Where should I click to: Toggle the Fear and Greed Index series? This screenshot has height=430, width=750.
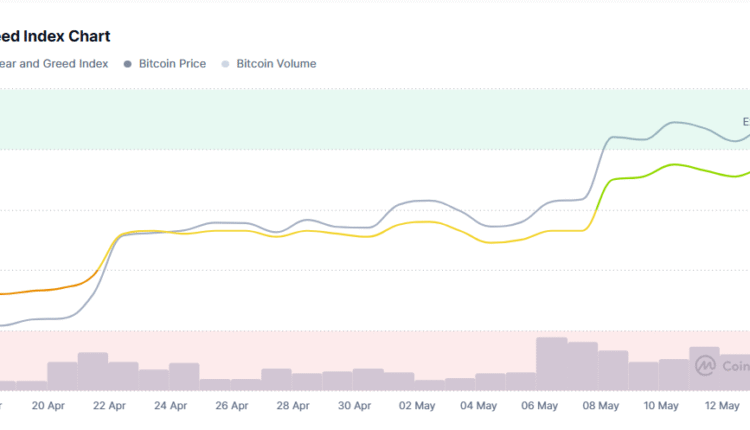52,64
